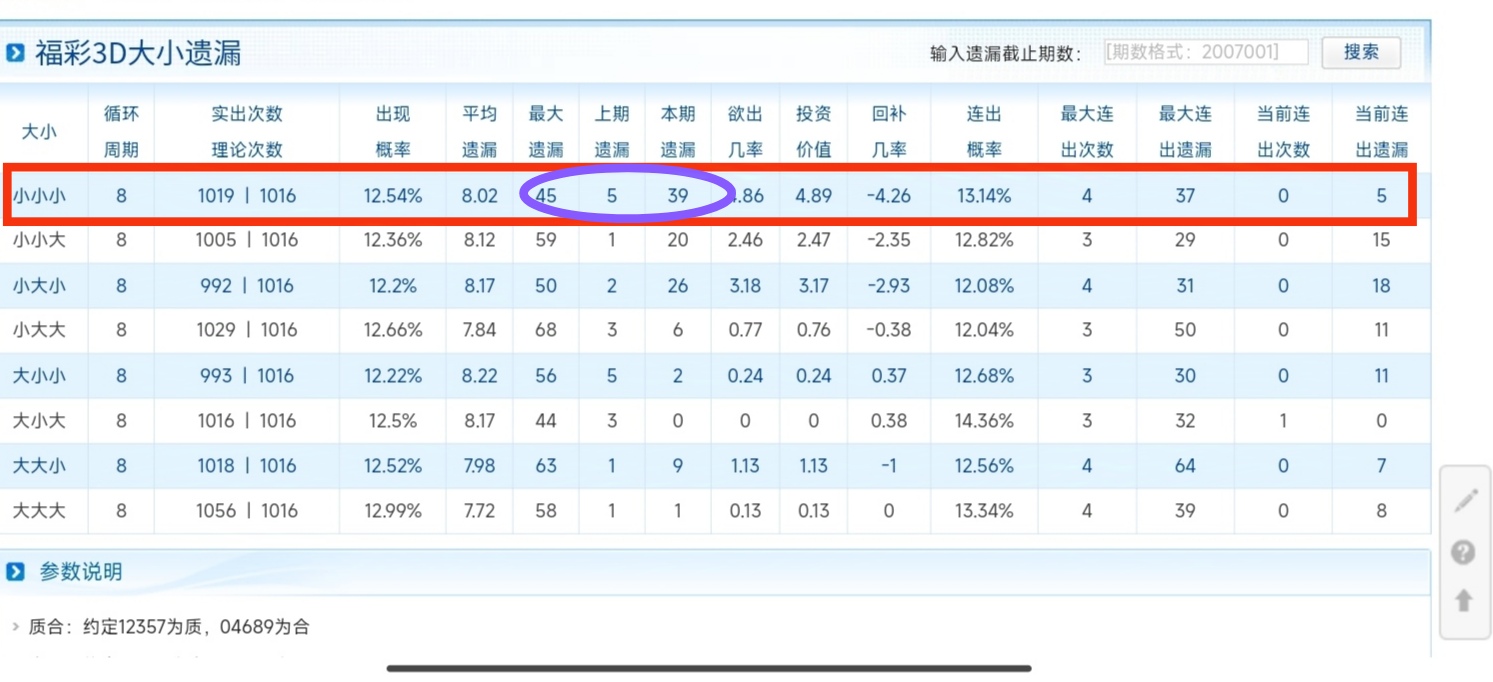This screenshot has height=682, width=1493.
Task: Click the 1029 | 1016 cell
Action: (247, 331)
